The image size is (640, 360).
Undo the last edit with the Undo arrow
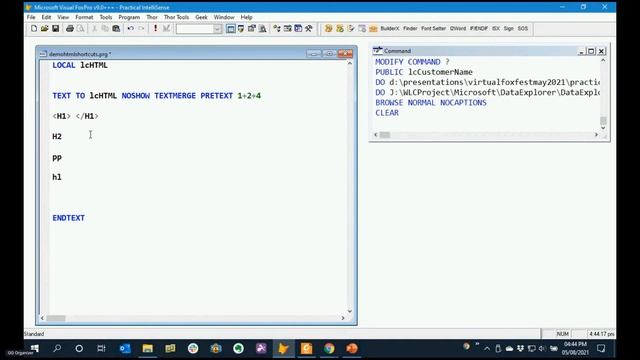click(131, 29)
